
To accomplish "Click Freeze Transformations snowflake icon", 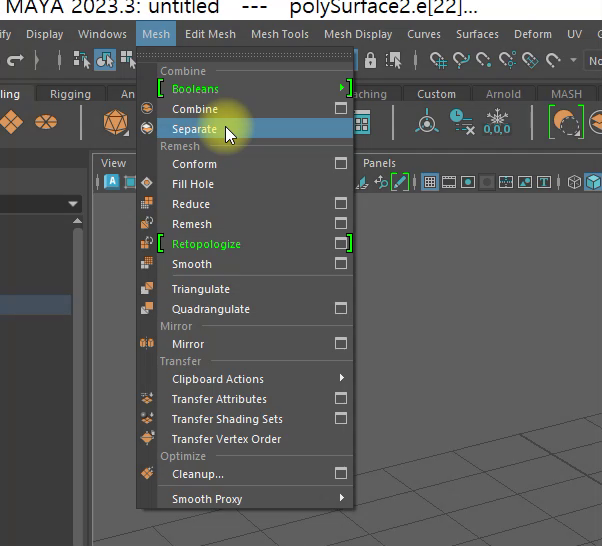I will tap(497, 122).
